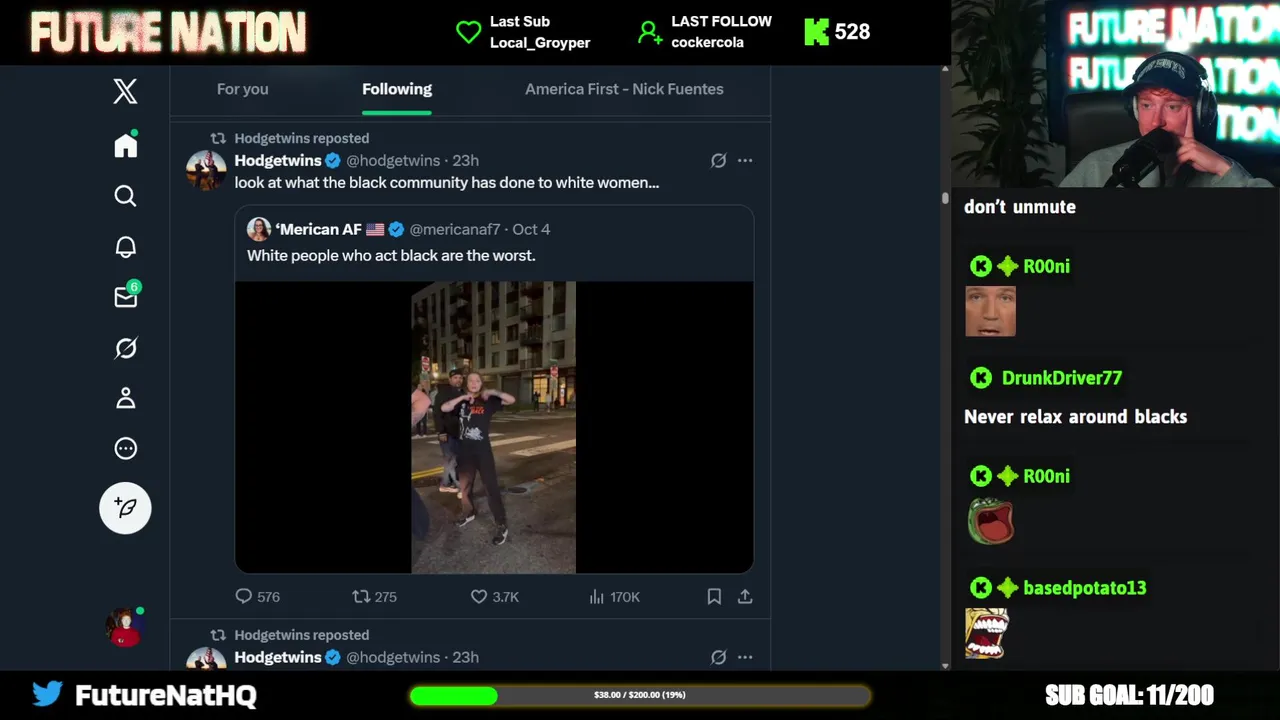The image size is (1280, 720).
Task: Click Kick badge beside DrunkDriver77
Action: 980,378
